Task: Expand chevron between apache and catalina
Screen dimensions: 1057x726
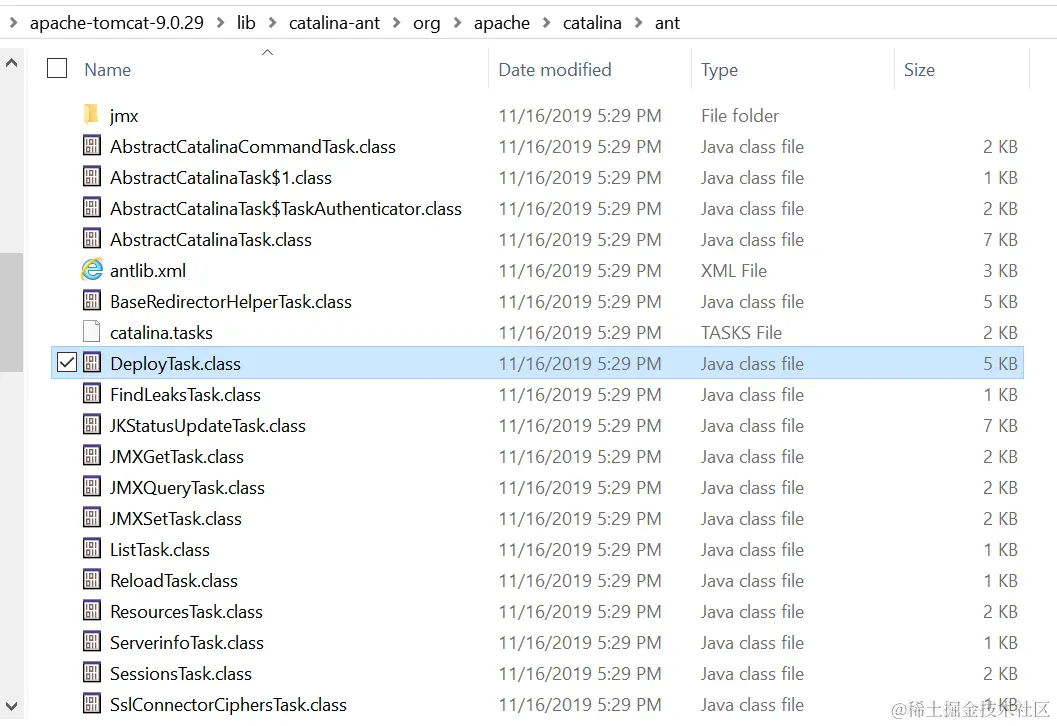Action: tap(547, 23)
